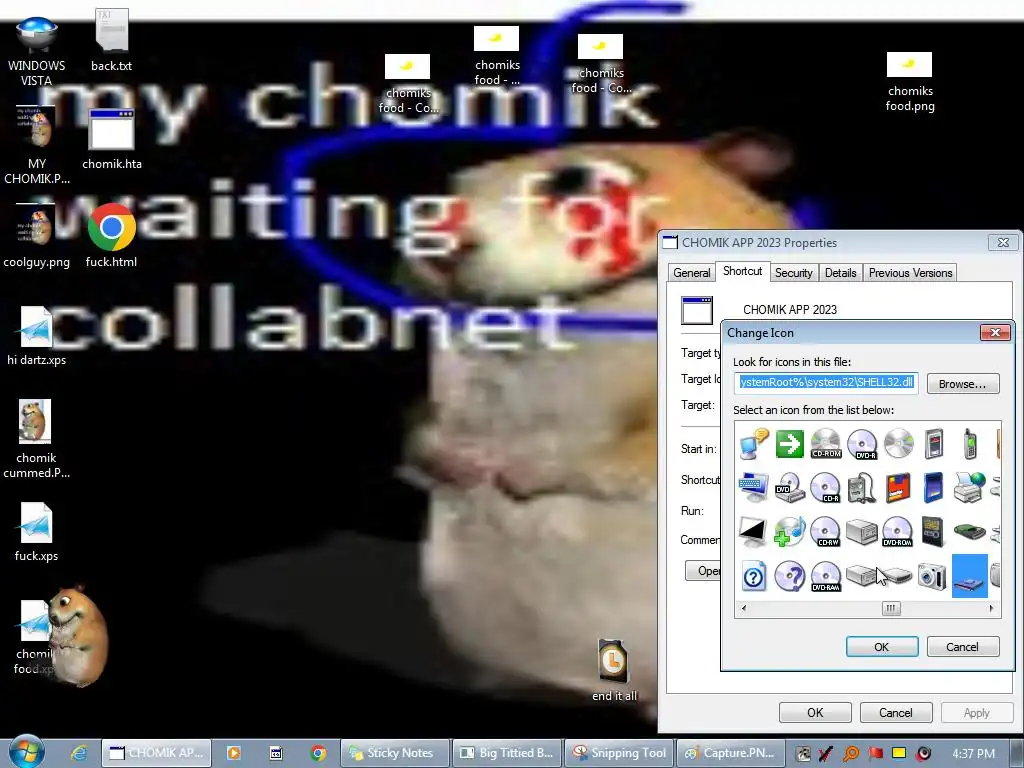This screenshot has width=1024, height=768.
Task: Click Browse... in Change Icon dialog
Action: (963, 384)
